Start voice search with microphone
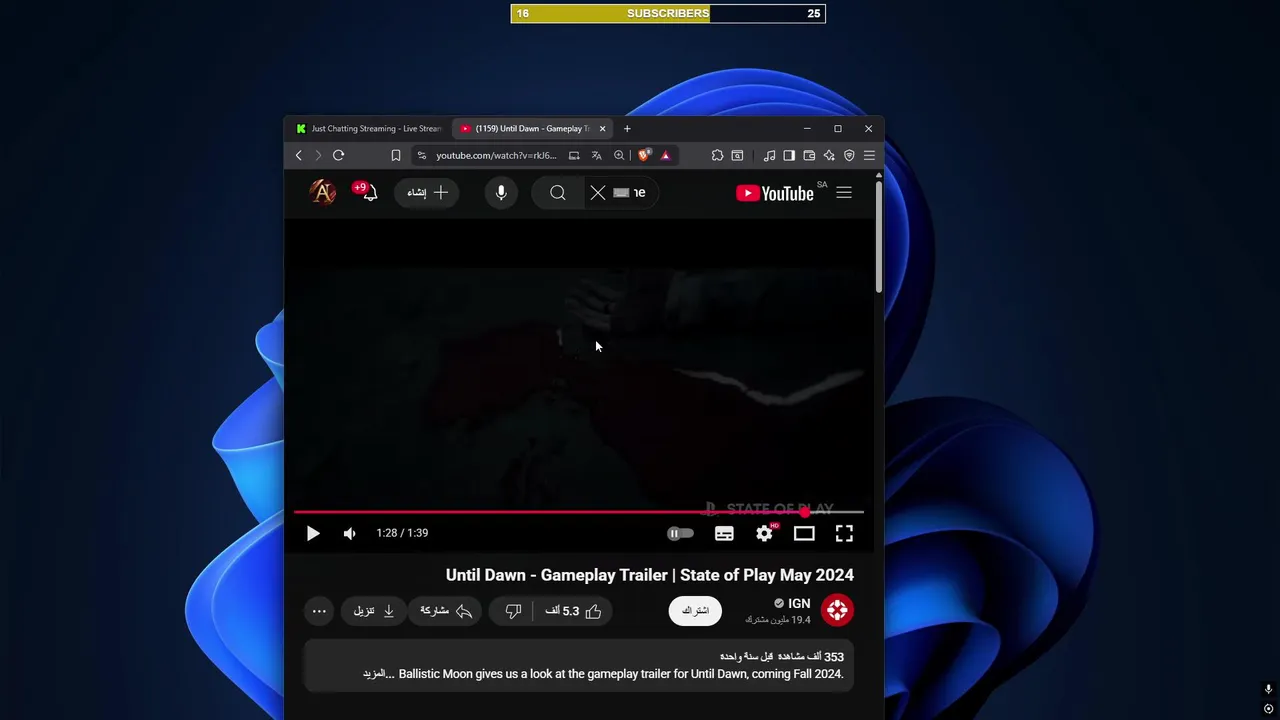Image resolution: width=1280 pixels, height=720 pixels. (x=501, y=193)
